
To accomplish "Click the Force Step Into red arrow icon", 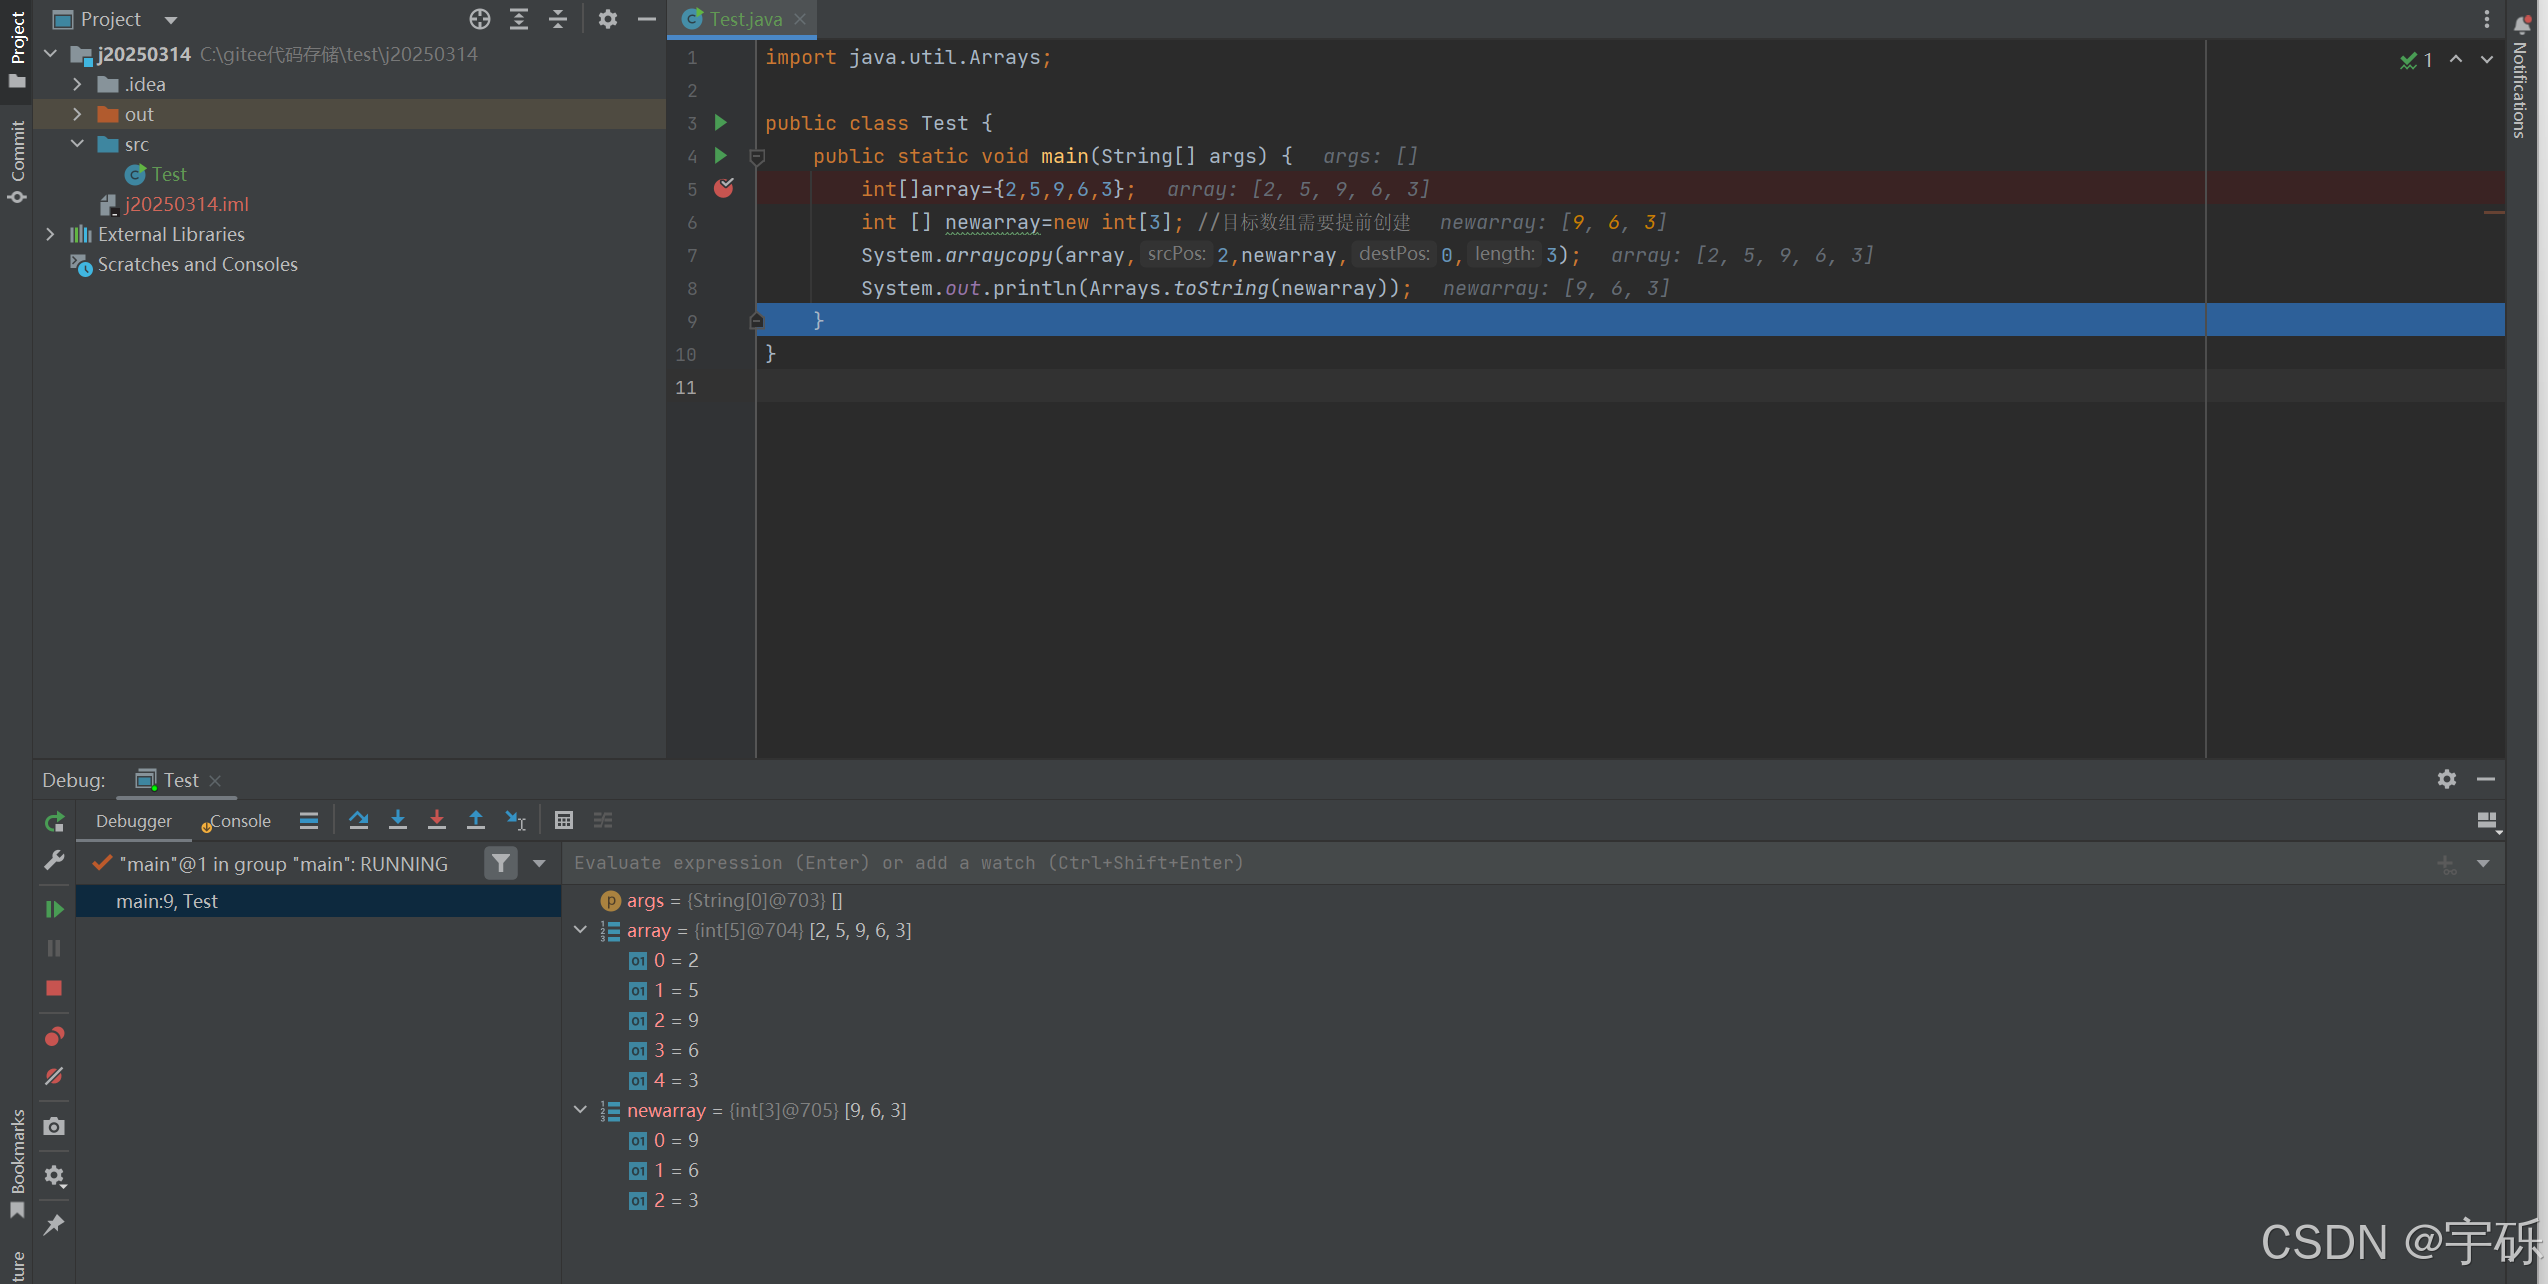I will [436, 820].
